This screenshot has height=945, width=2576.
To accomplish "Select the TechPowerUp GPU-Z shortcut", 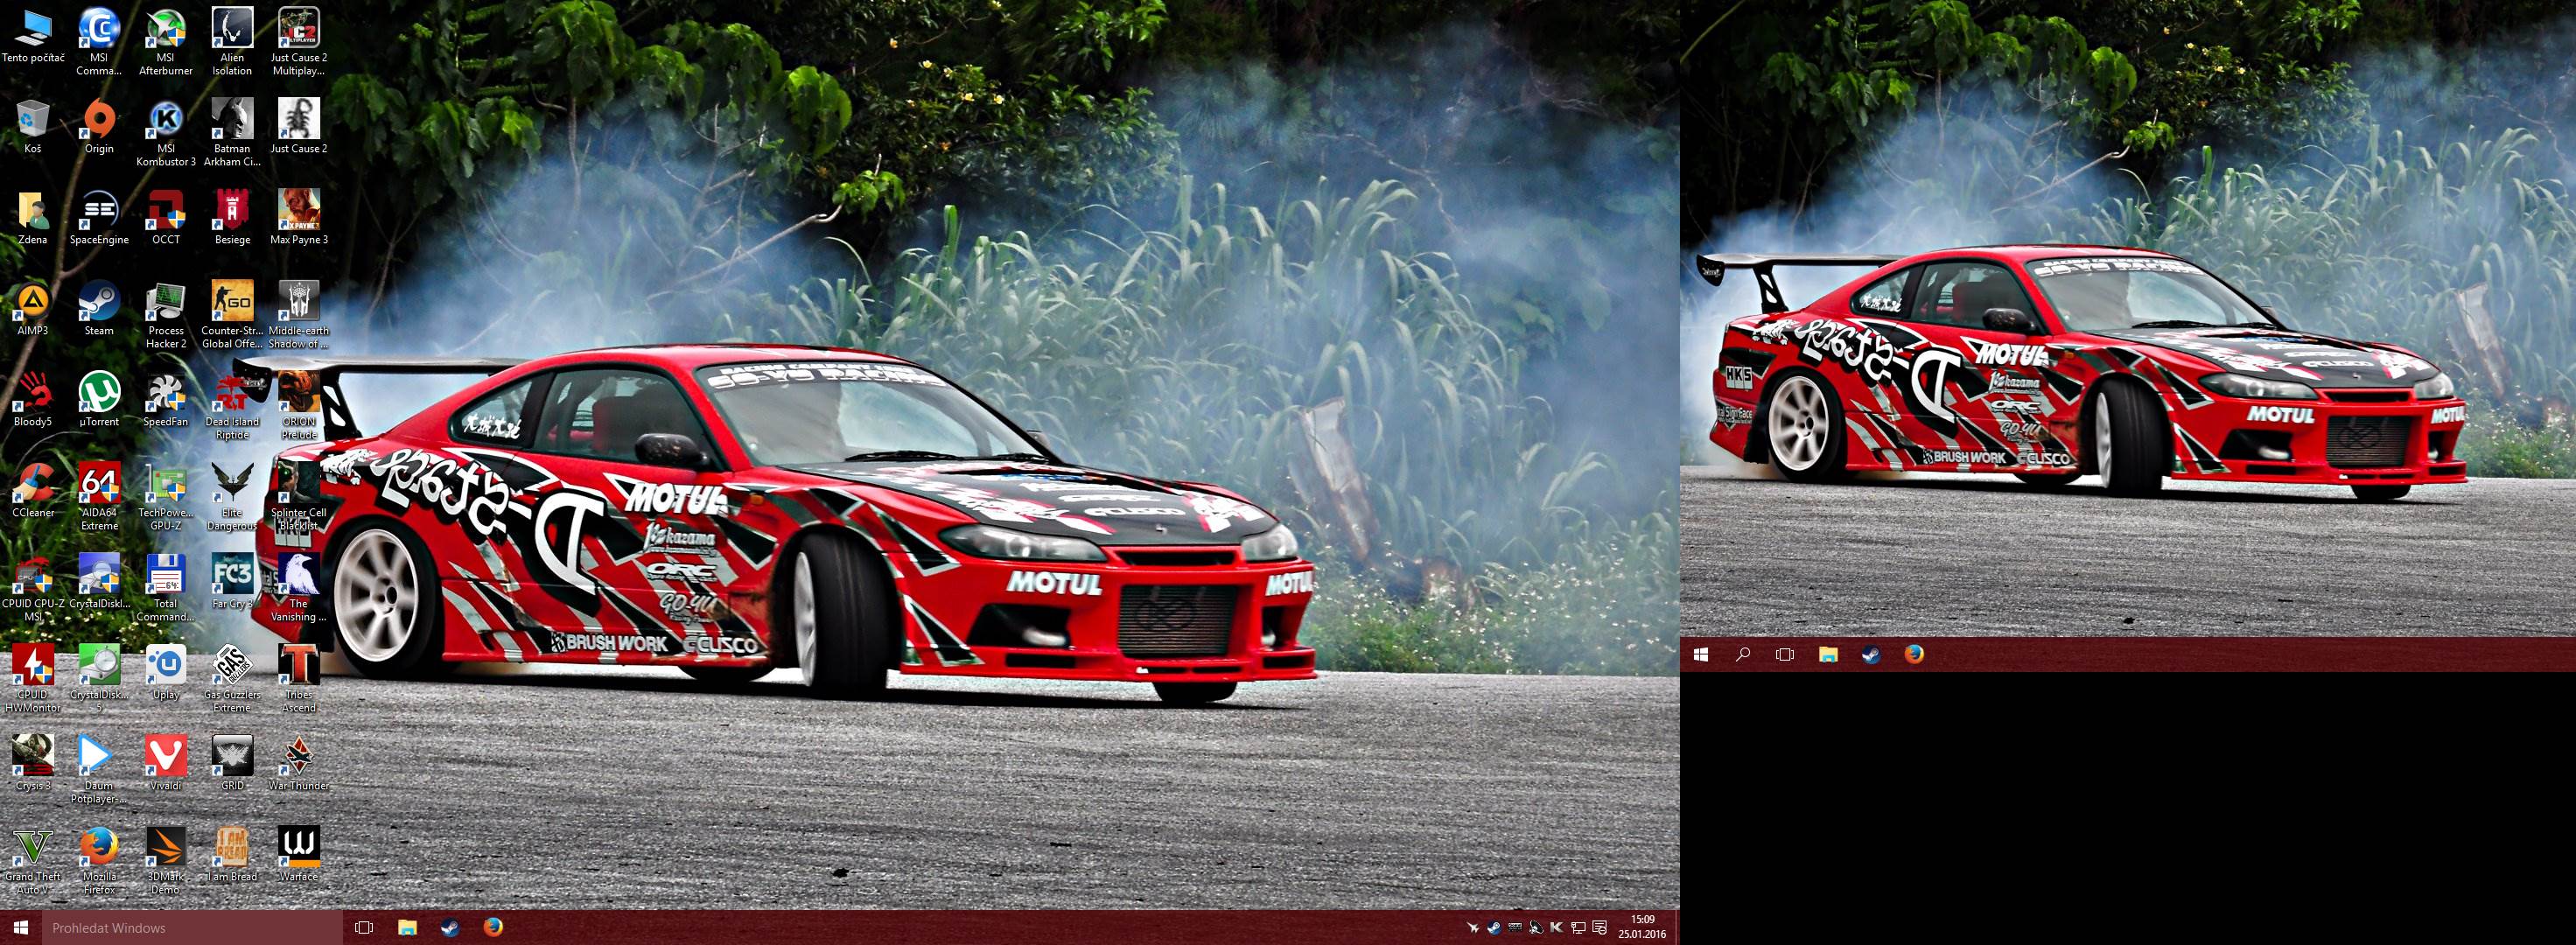I will click(166, 497).
